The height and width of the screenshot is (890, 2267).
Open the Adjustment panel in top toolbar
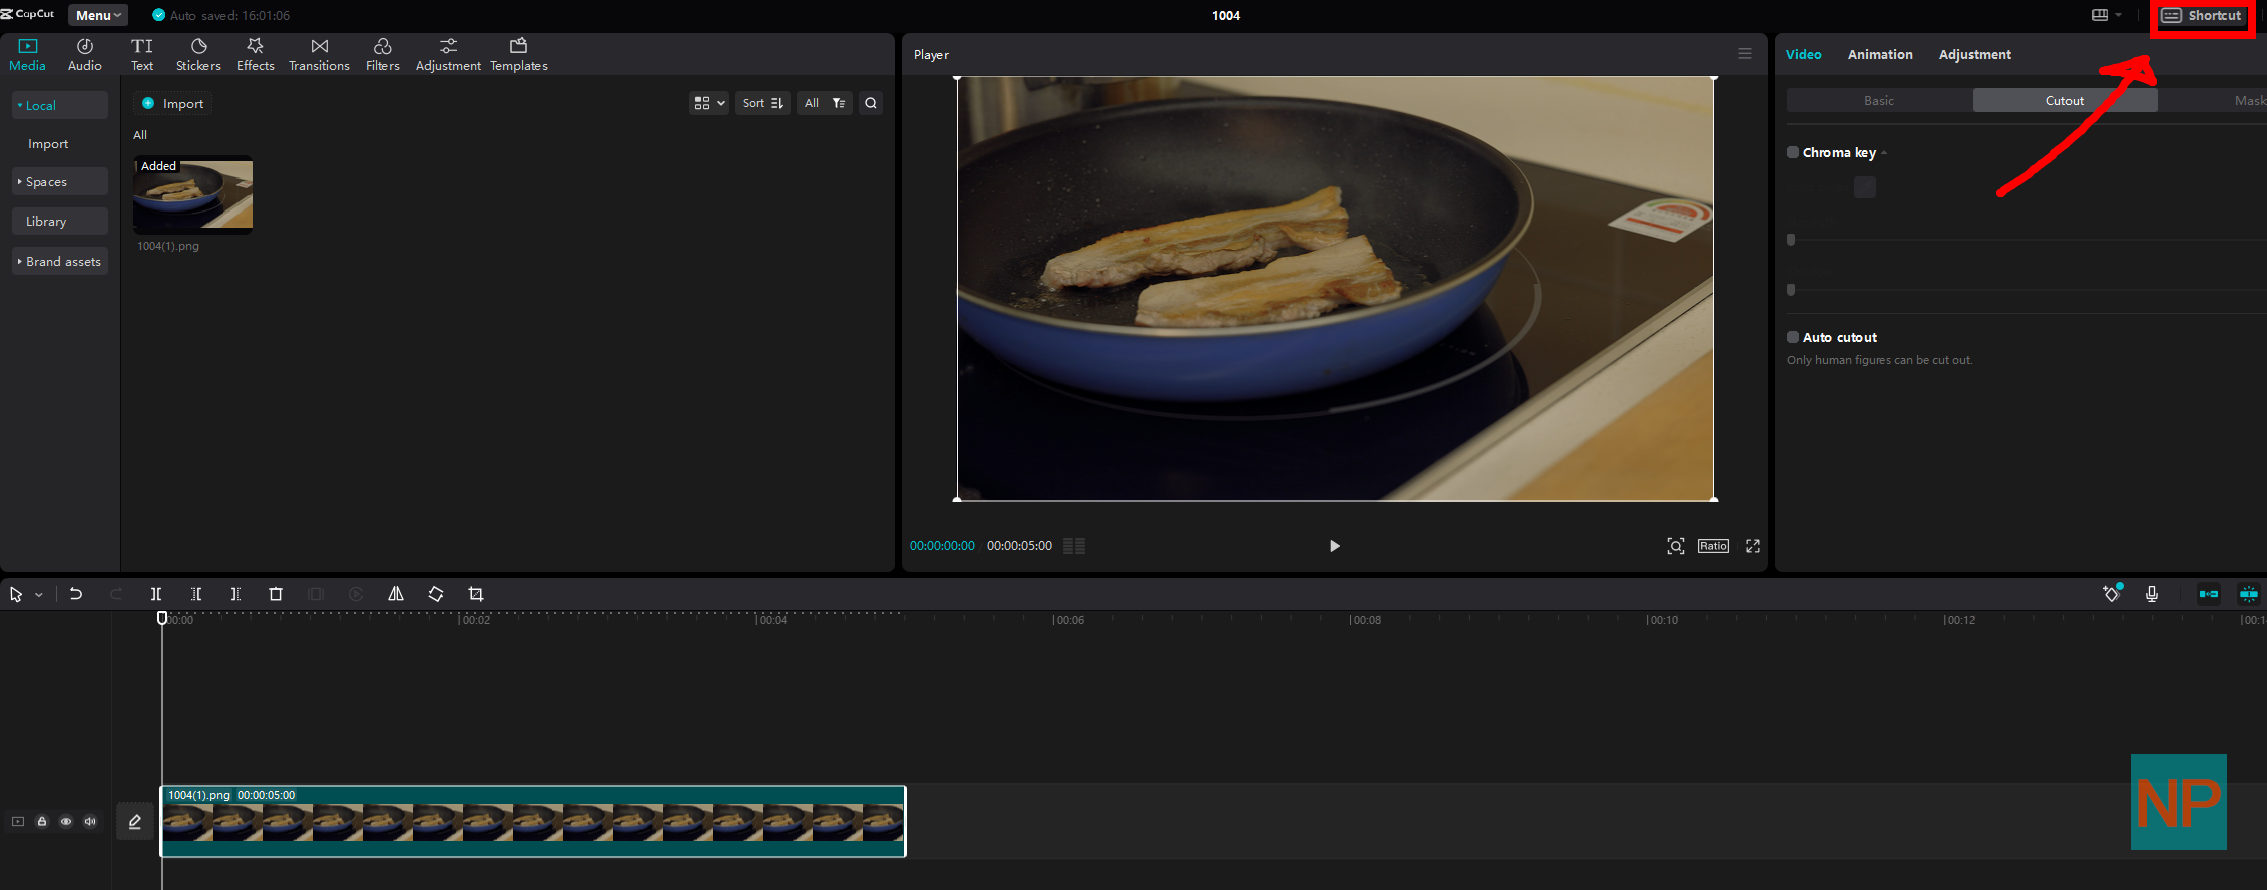(448, 55)
